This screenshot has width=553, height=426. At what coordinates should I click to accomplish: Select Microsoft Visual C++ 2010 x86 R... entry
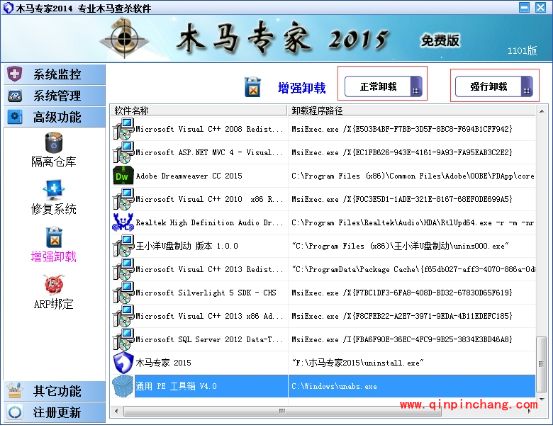point(209,199)
